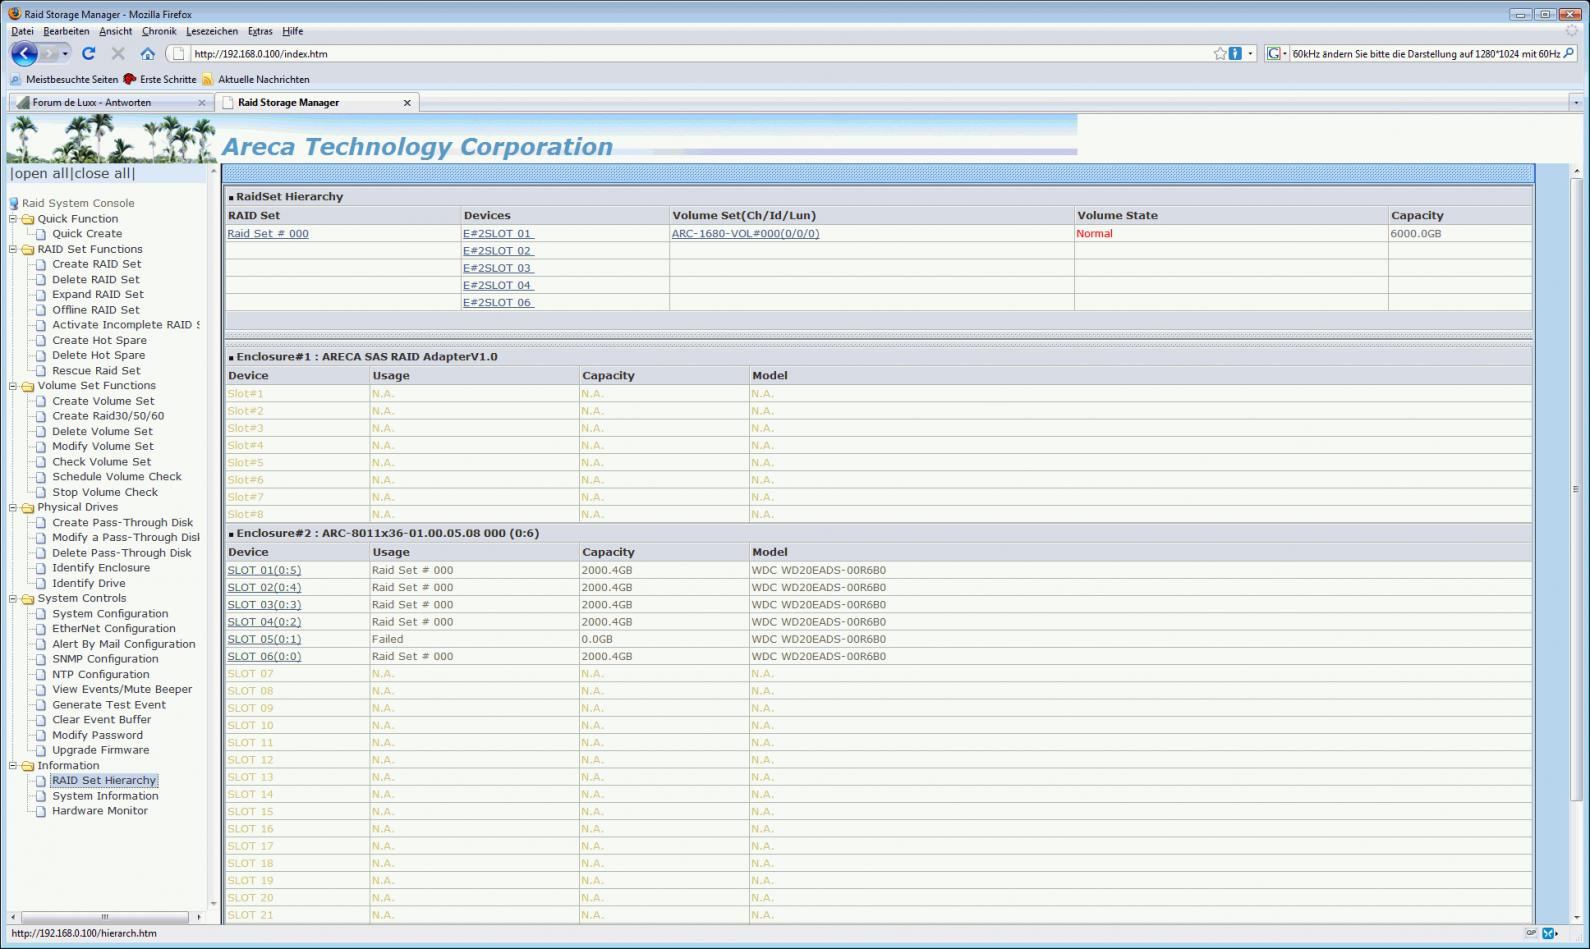
Task: Open the Extras menu
Action: point(260,31)
